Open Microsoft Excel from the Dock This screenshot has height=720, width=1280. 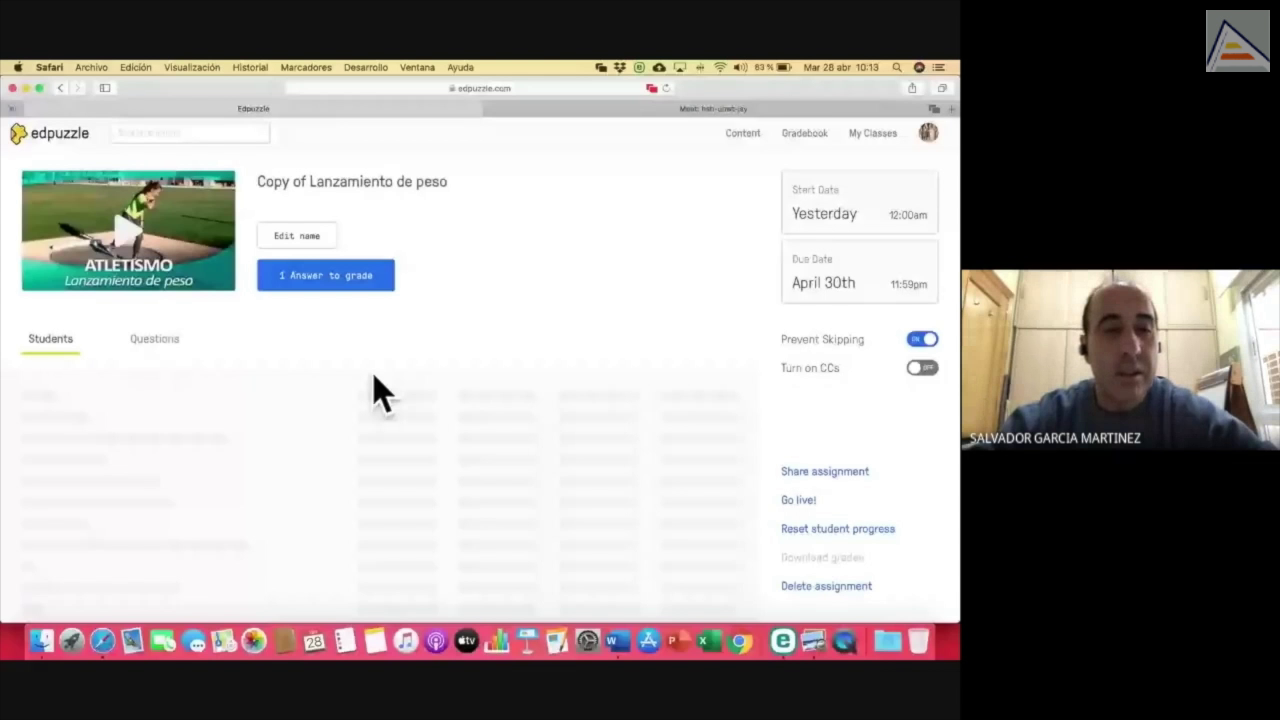tap(709, 641)
